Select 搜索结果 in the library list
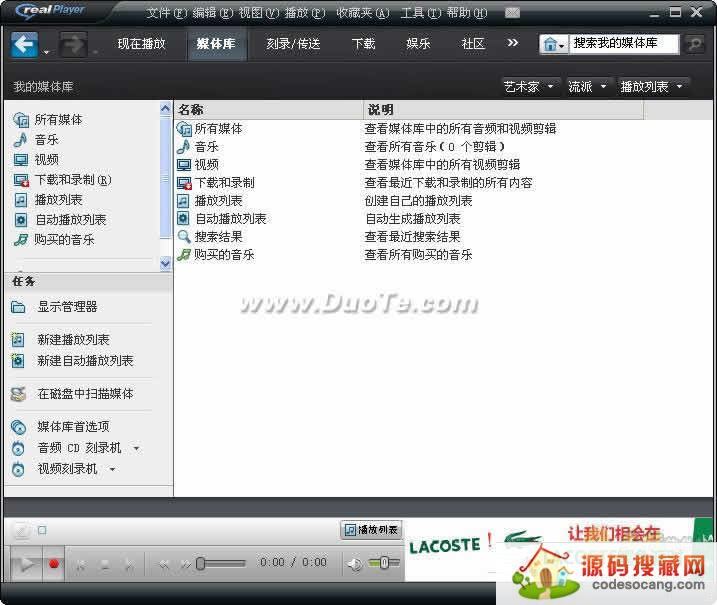The height and width of the screenshot is (605, 717). (217, 237)
